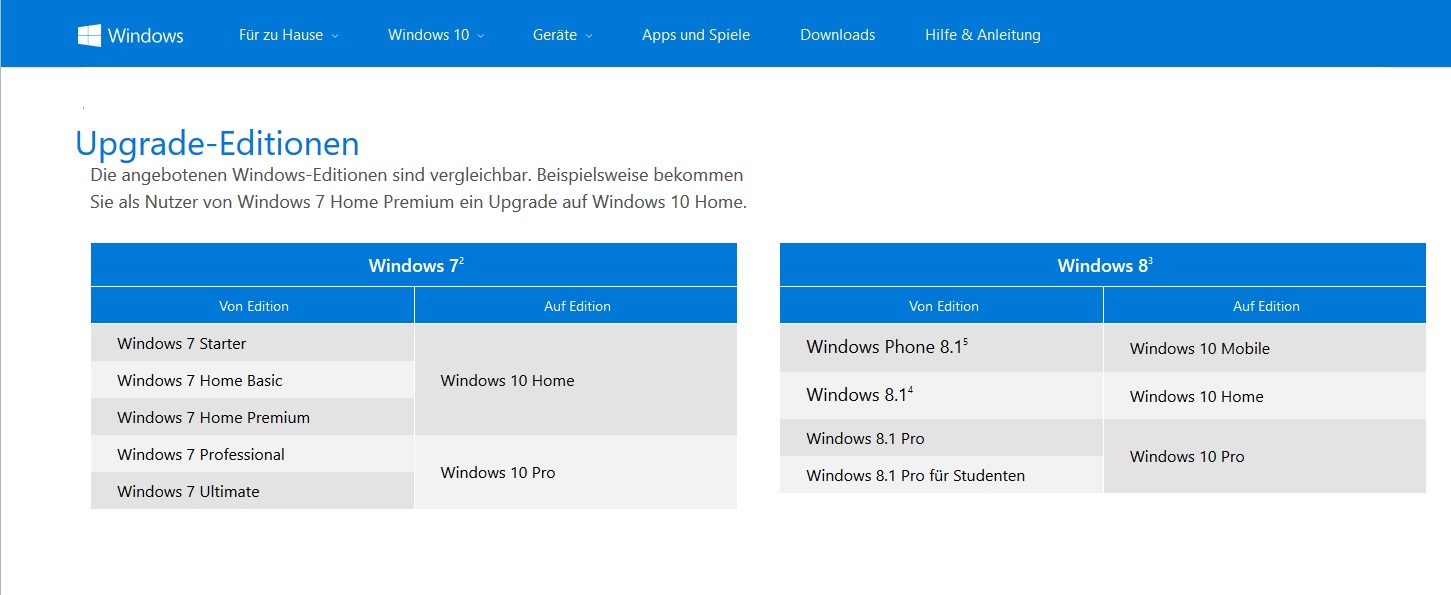This screenshot has width=1451, height=595.
Task: Click the Windows 10 Mobile cell
Action: pos(1265,348)
